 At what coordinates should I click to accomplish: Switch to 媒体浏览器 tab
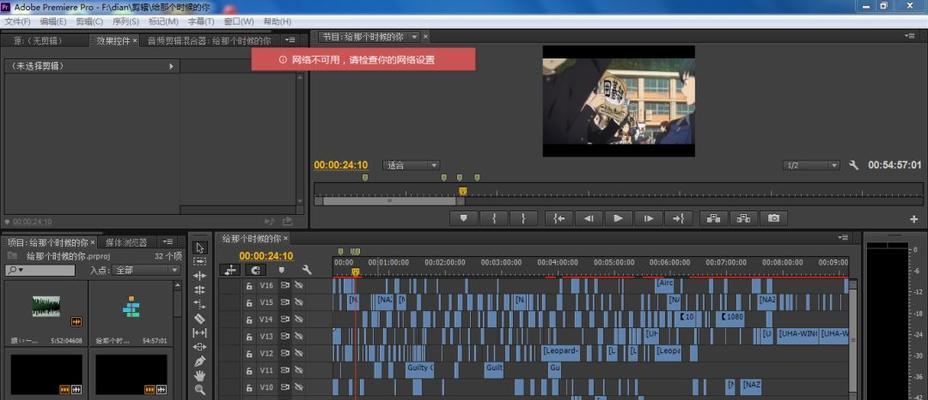126,242
